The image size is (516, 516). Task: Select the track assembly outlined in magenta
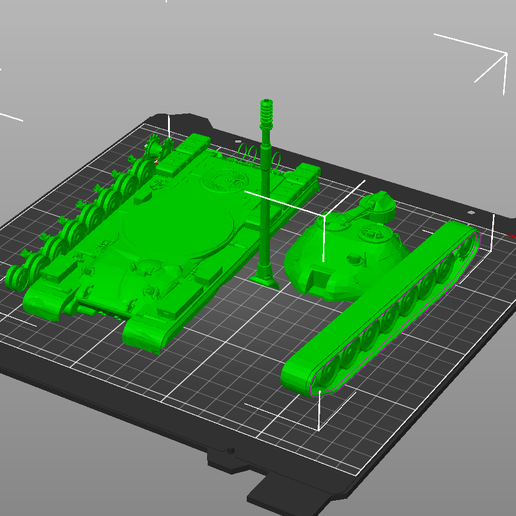[381, 308]
